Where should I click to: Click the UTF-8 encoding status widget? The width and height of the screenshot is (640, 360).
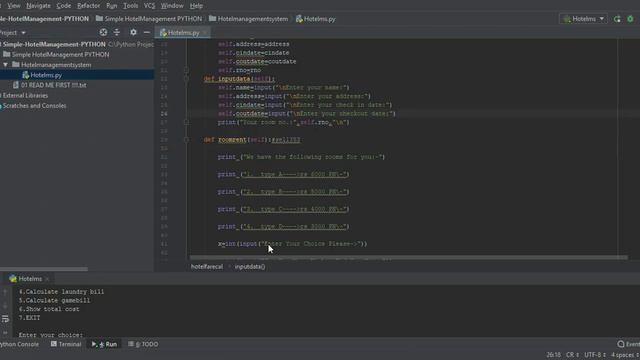coord(595,355)
